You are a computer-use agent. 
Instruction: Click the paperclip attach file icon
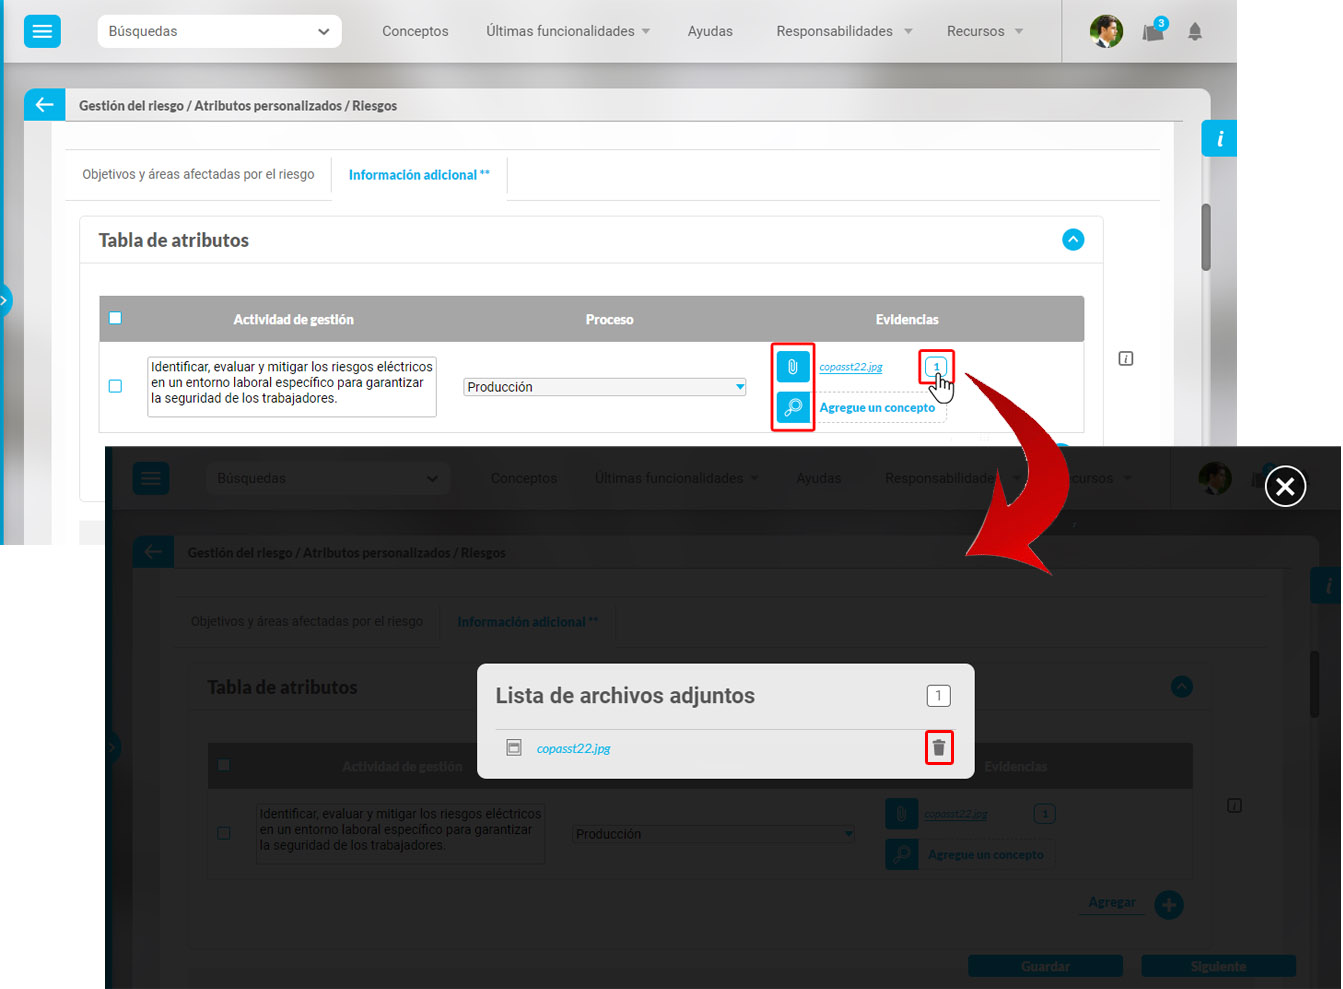pos(793,367)
